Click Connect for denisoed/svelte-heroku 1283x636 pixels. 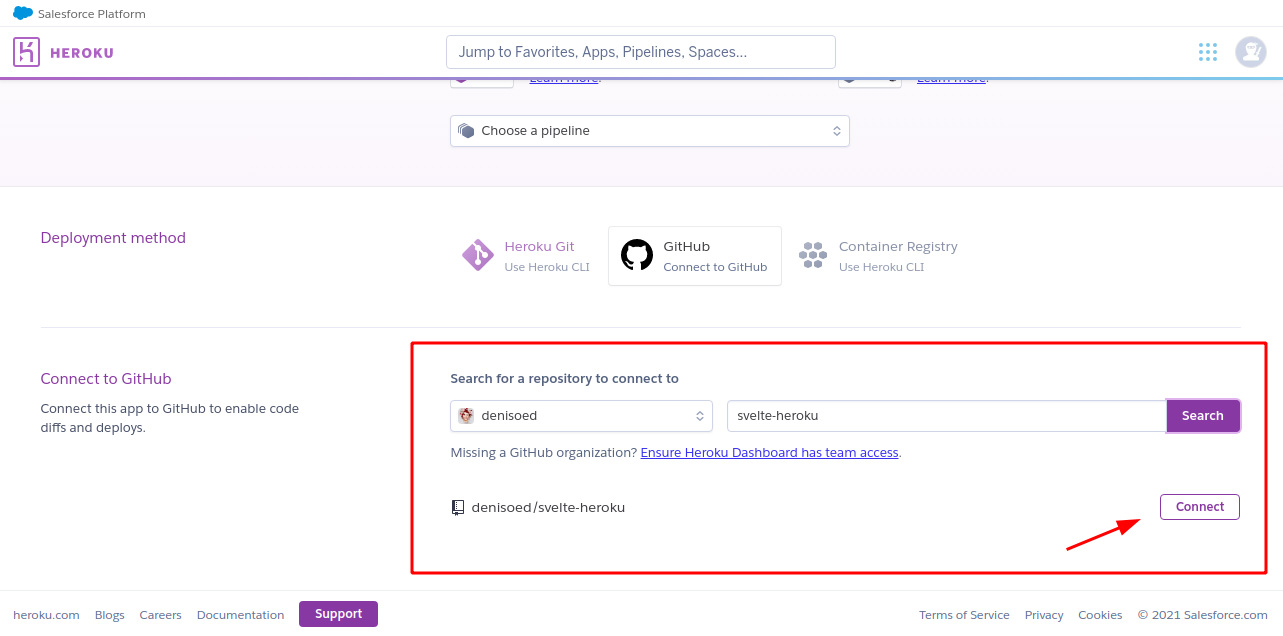tap(1199, 507)
